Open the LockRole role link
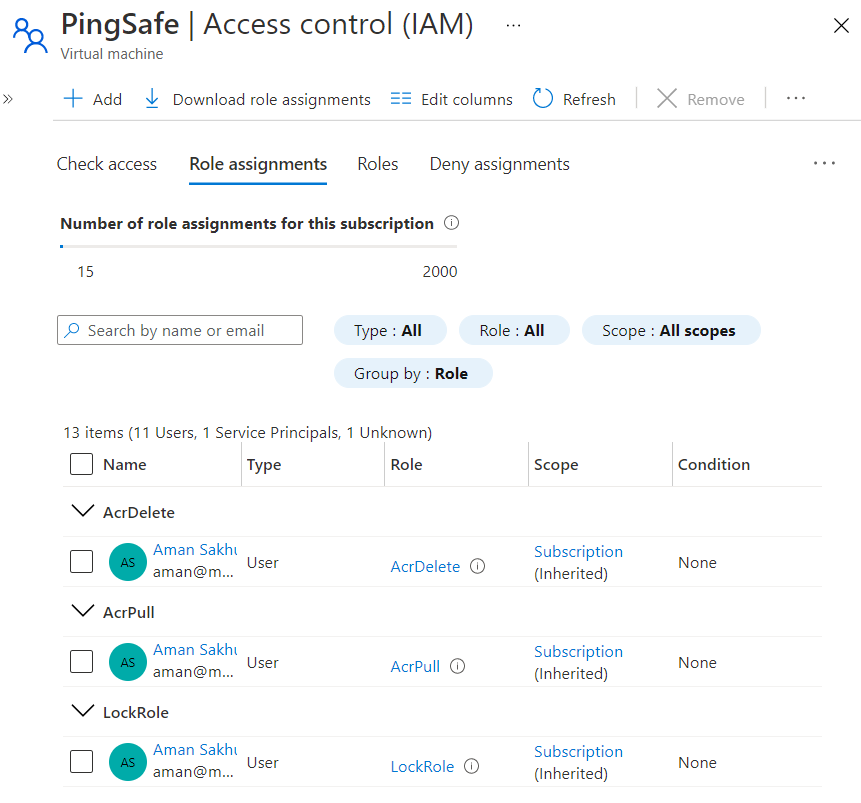The width and height of the screenshot is (861, 803). 422,767
